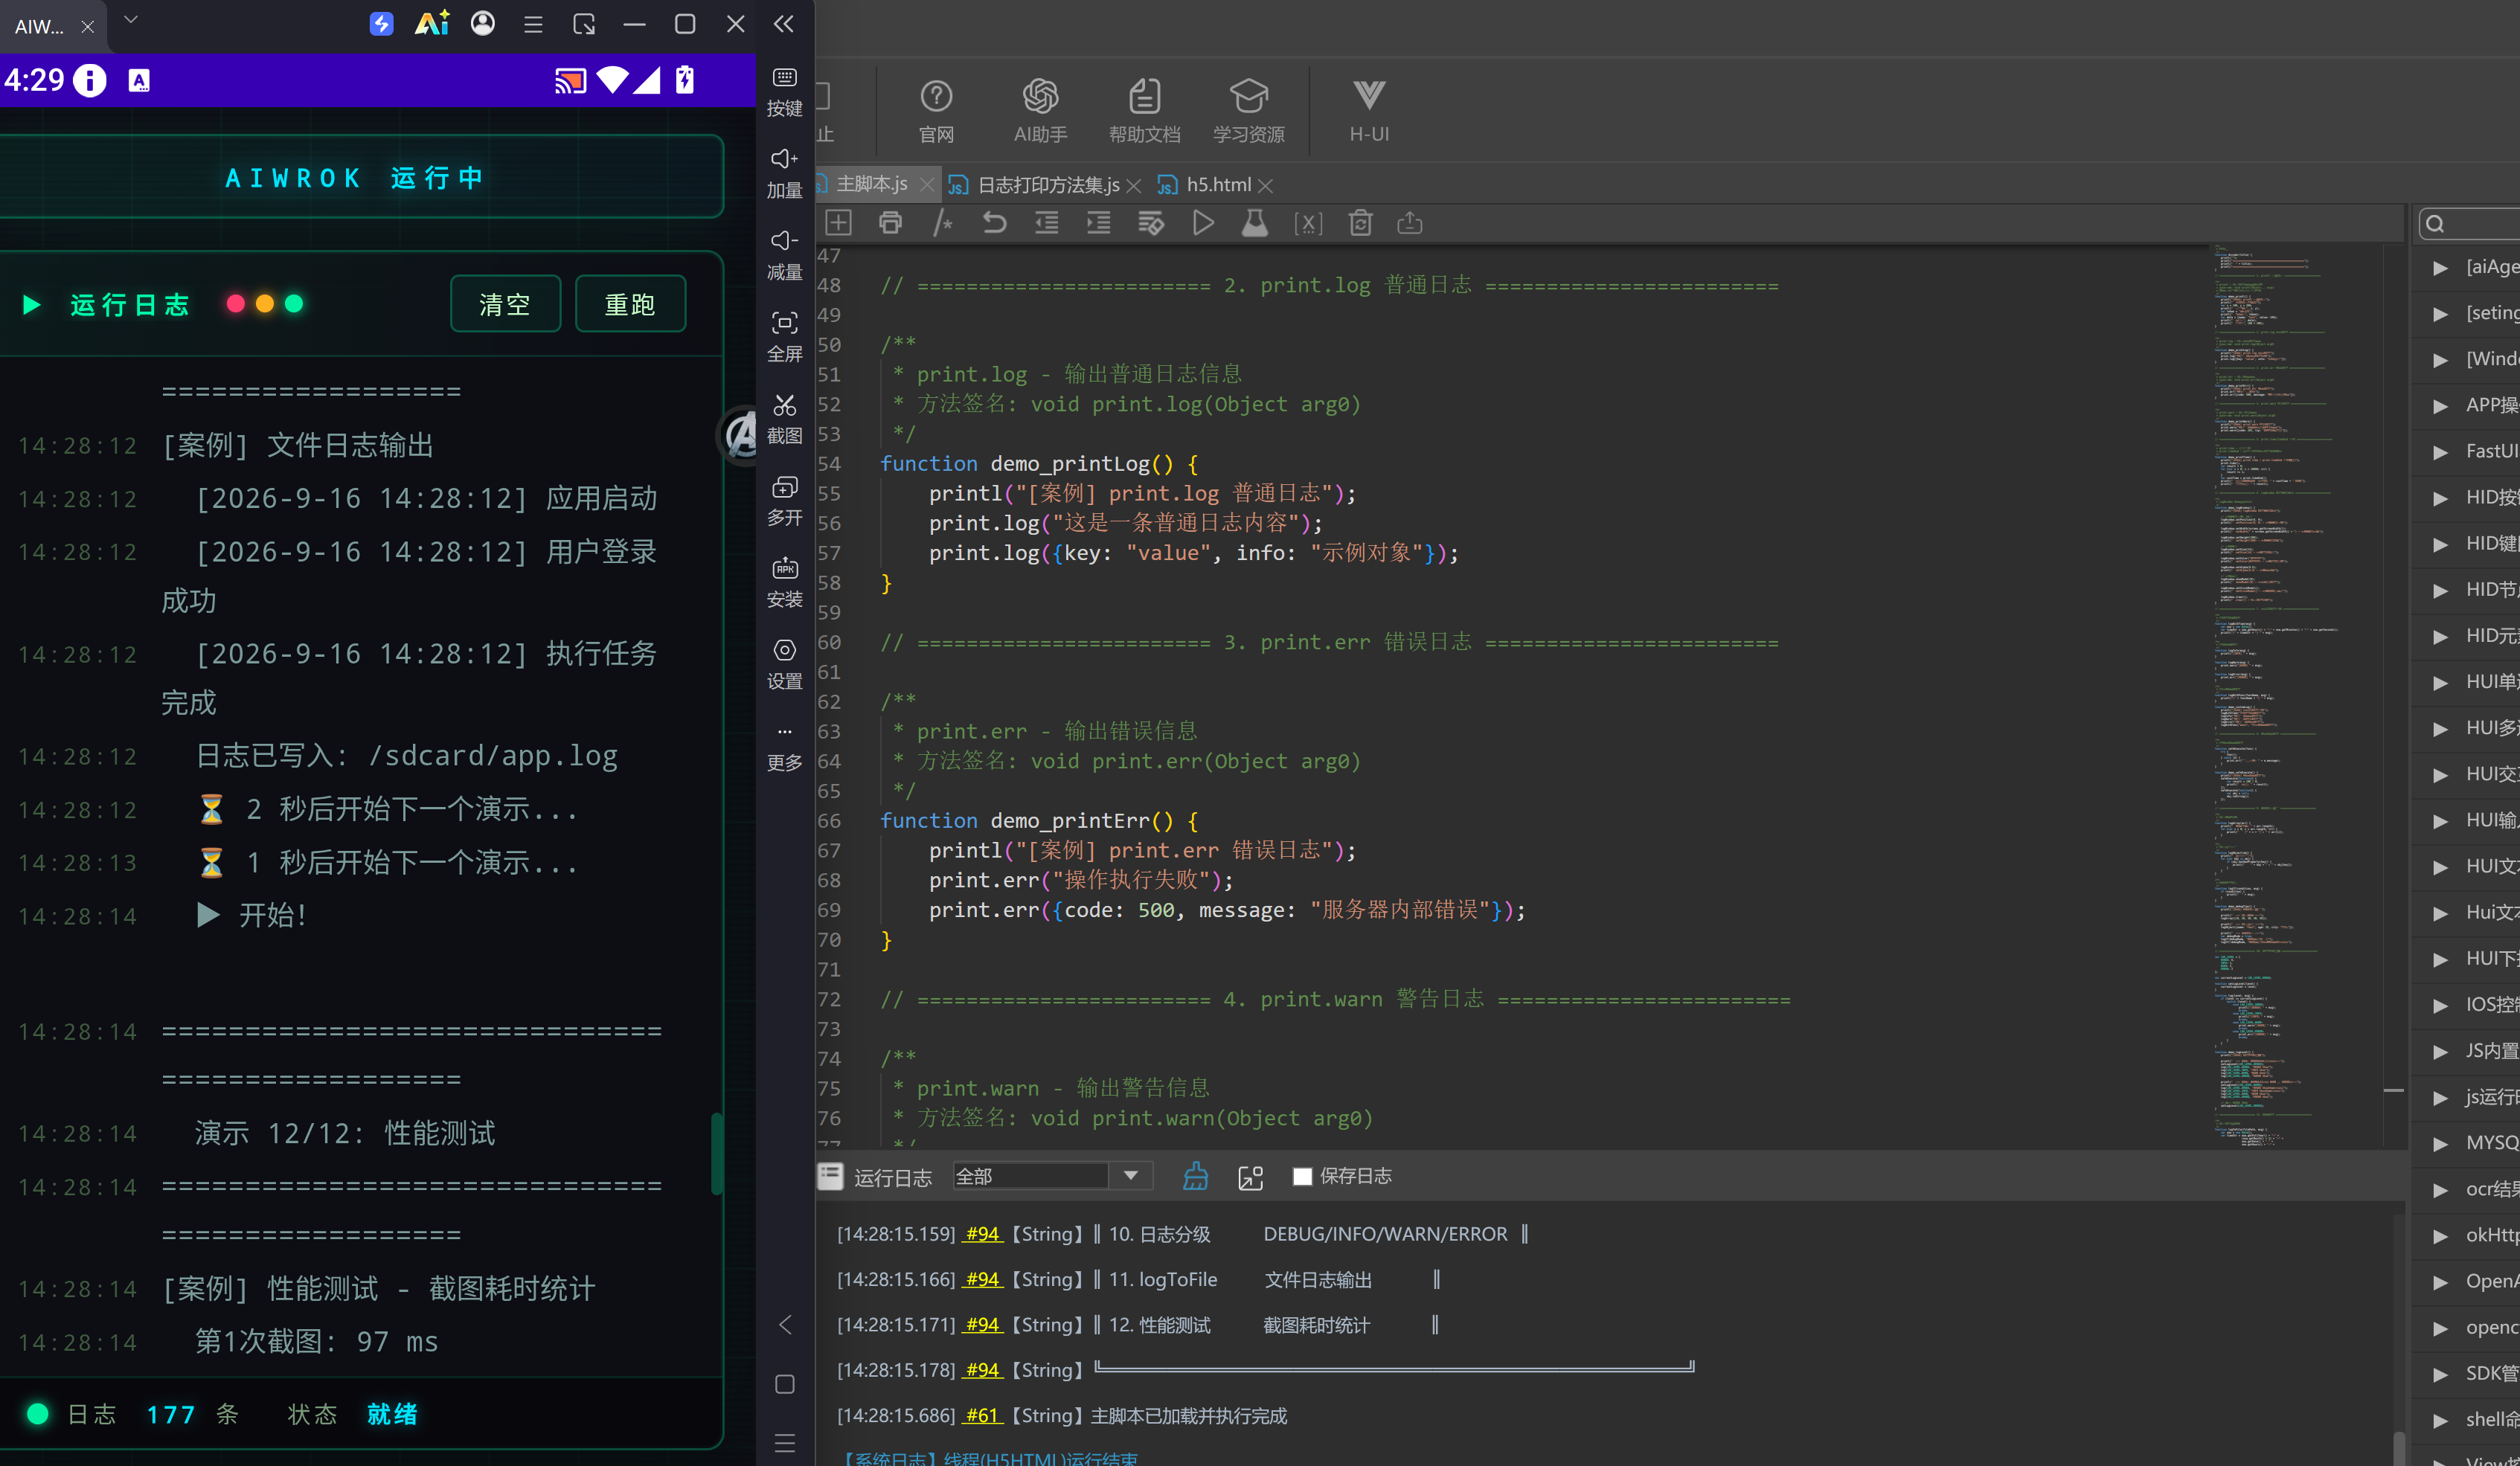Open the H-UI tool

point(1369,110)
